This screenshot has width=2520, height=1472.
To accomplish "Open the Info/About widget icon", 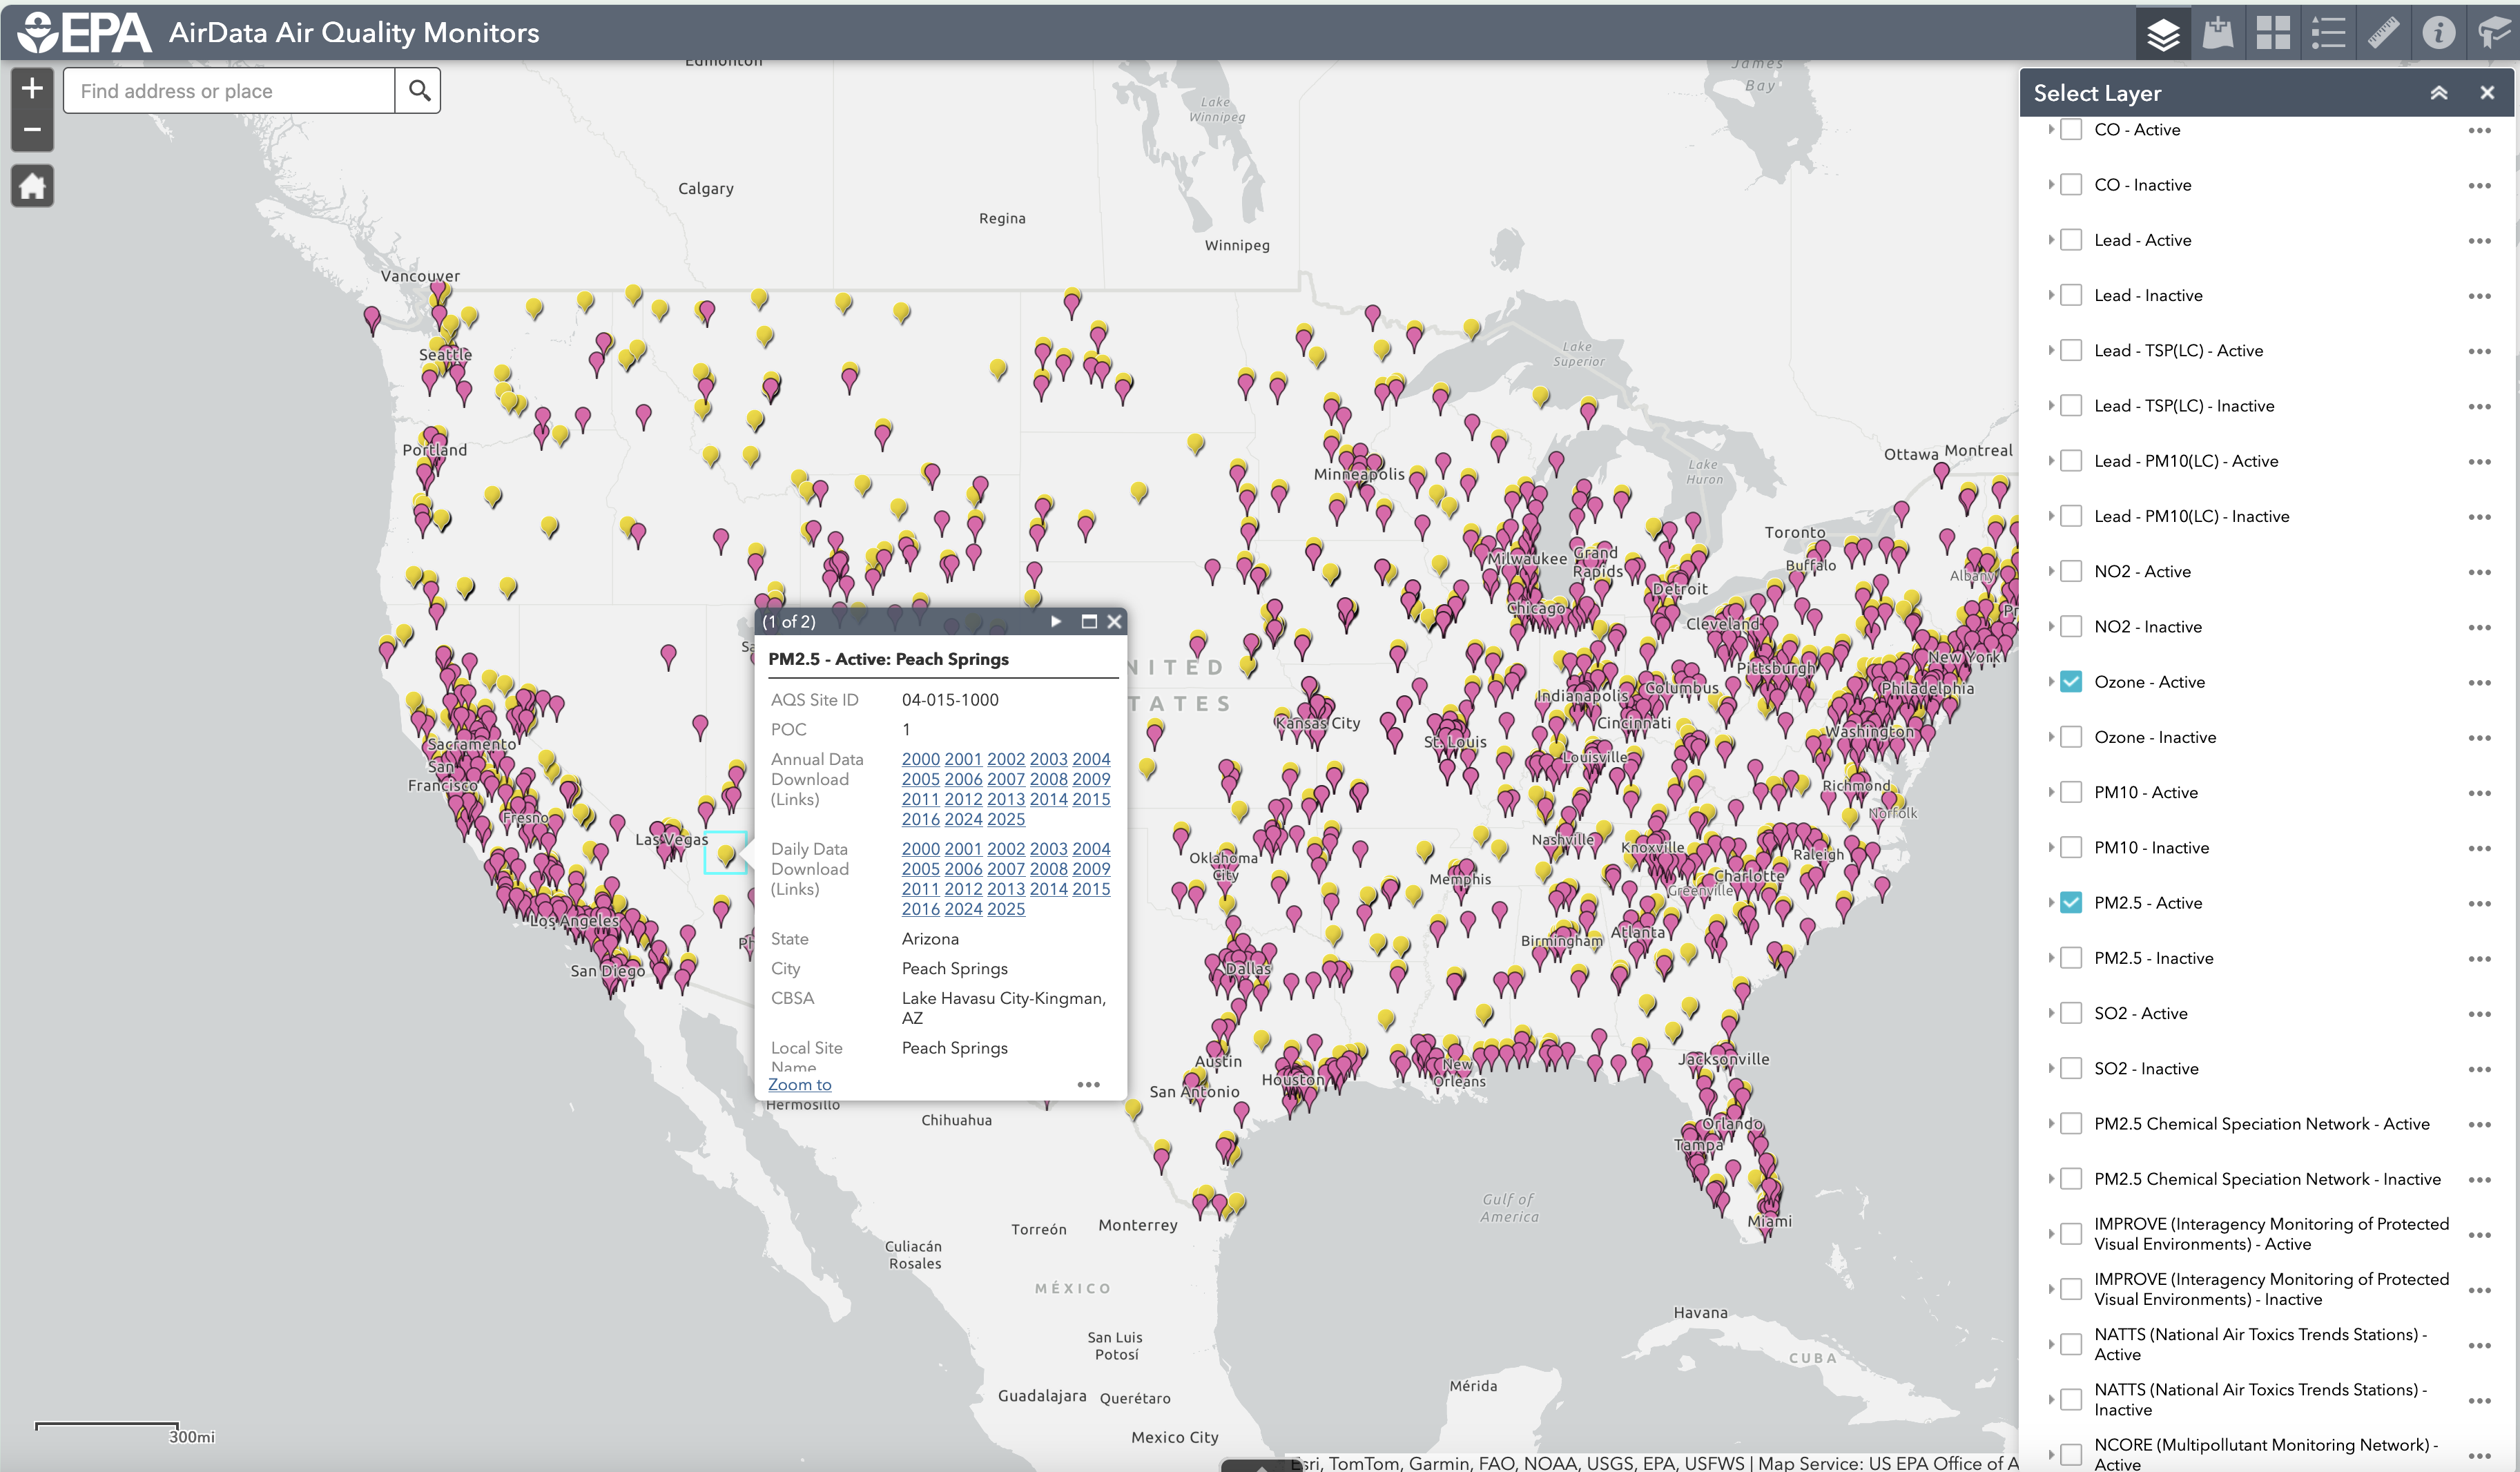I will click(x=2438, y=33).
